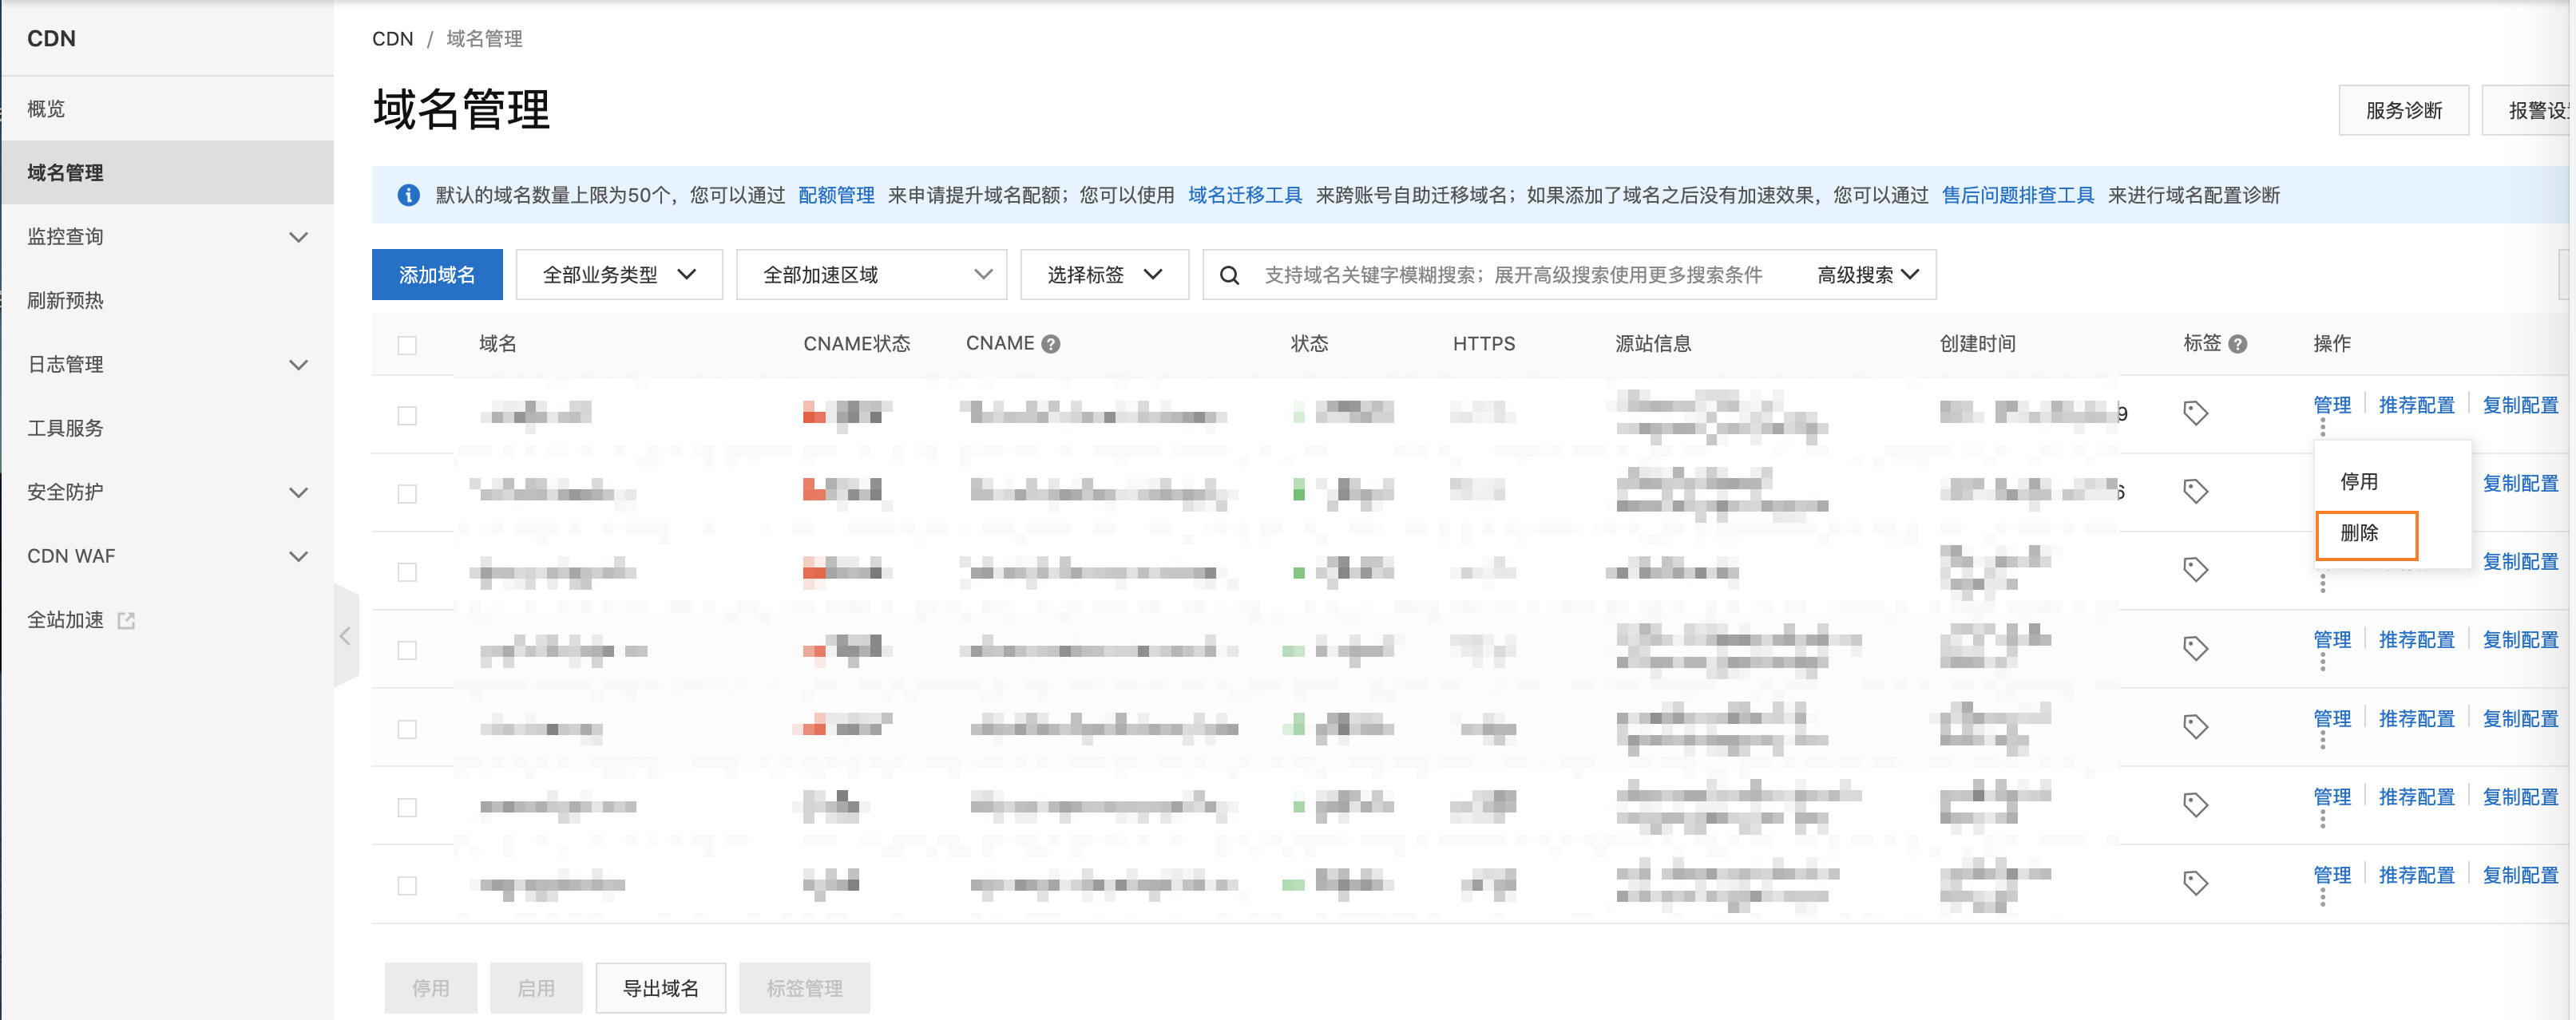Click 管理 in the fourth domain row
This screenshot has width=2576, height=1020.
(x=2332, y=639)
